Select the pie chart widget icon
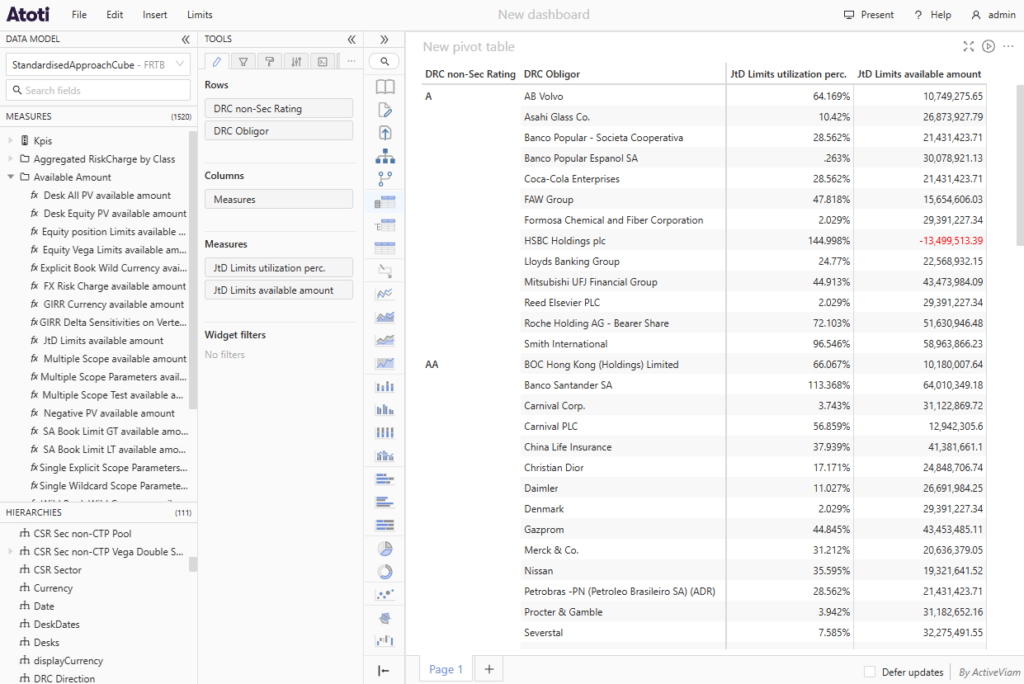 (385, 549)
